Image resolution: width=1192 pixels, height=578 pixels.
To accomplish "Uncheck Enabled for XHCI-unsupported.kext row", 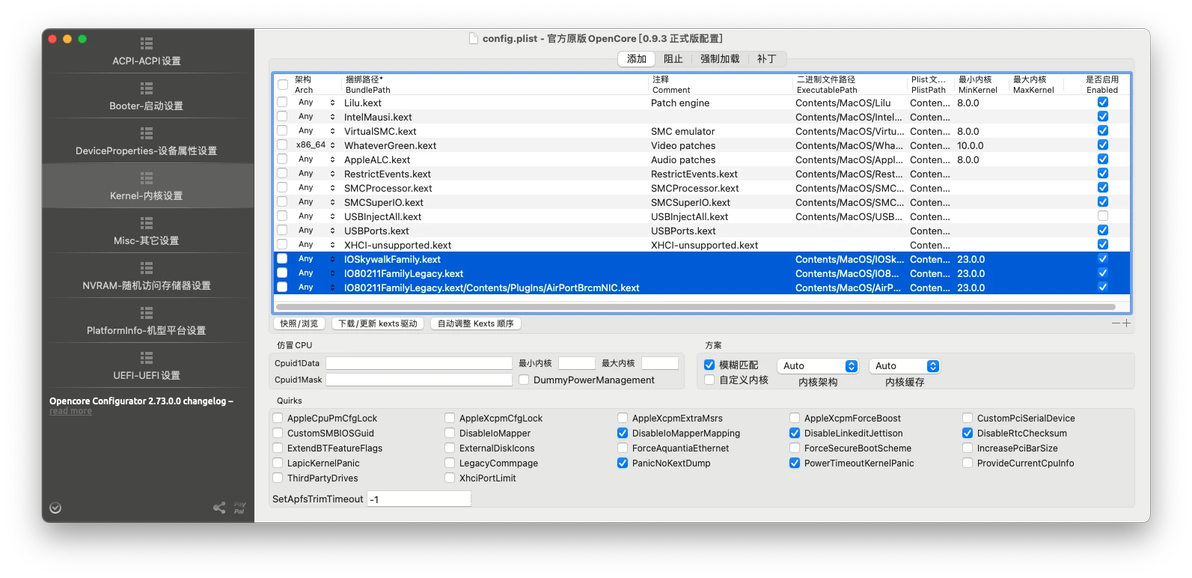I will (x=1102, y=244).
